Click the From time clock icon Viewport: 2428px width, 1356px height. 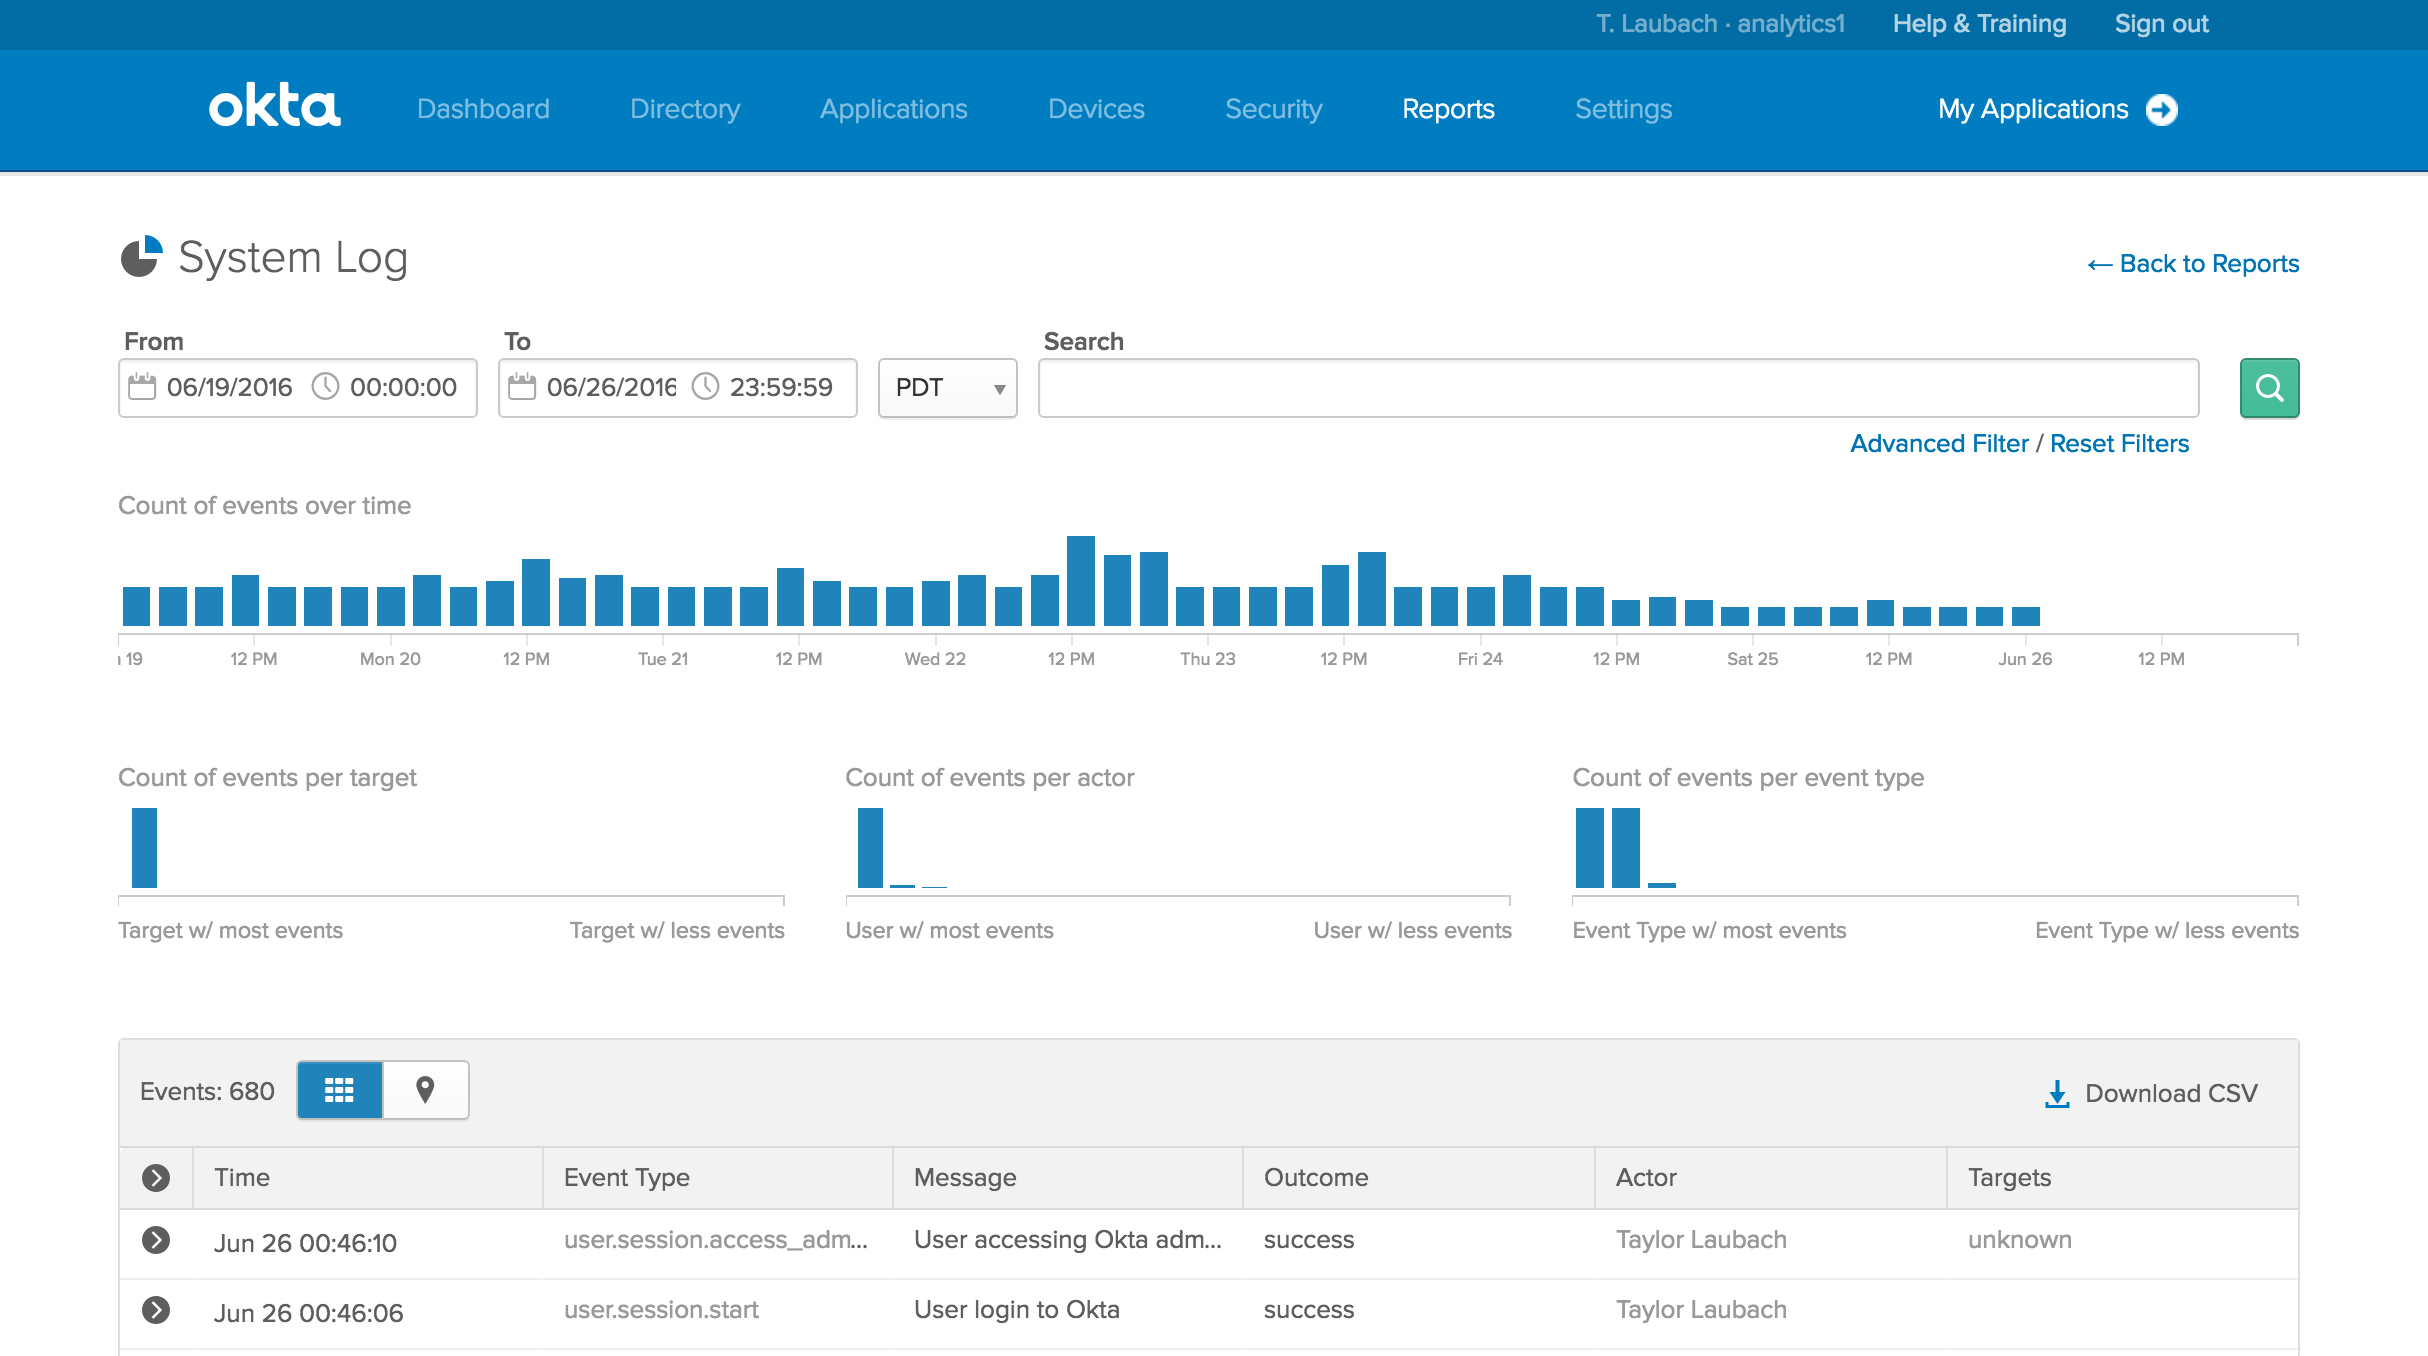(326, 387)
